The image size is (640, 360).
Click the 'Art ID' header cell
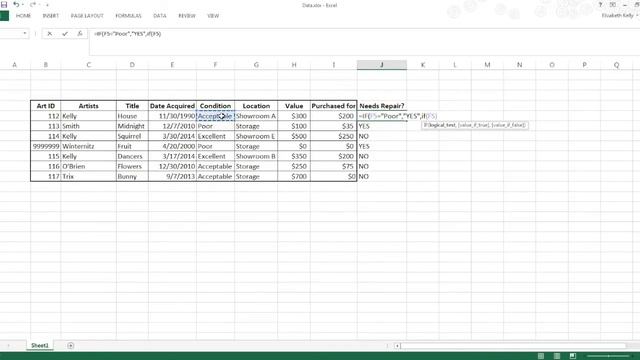tap(46, 106)
